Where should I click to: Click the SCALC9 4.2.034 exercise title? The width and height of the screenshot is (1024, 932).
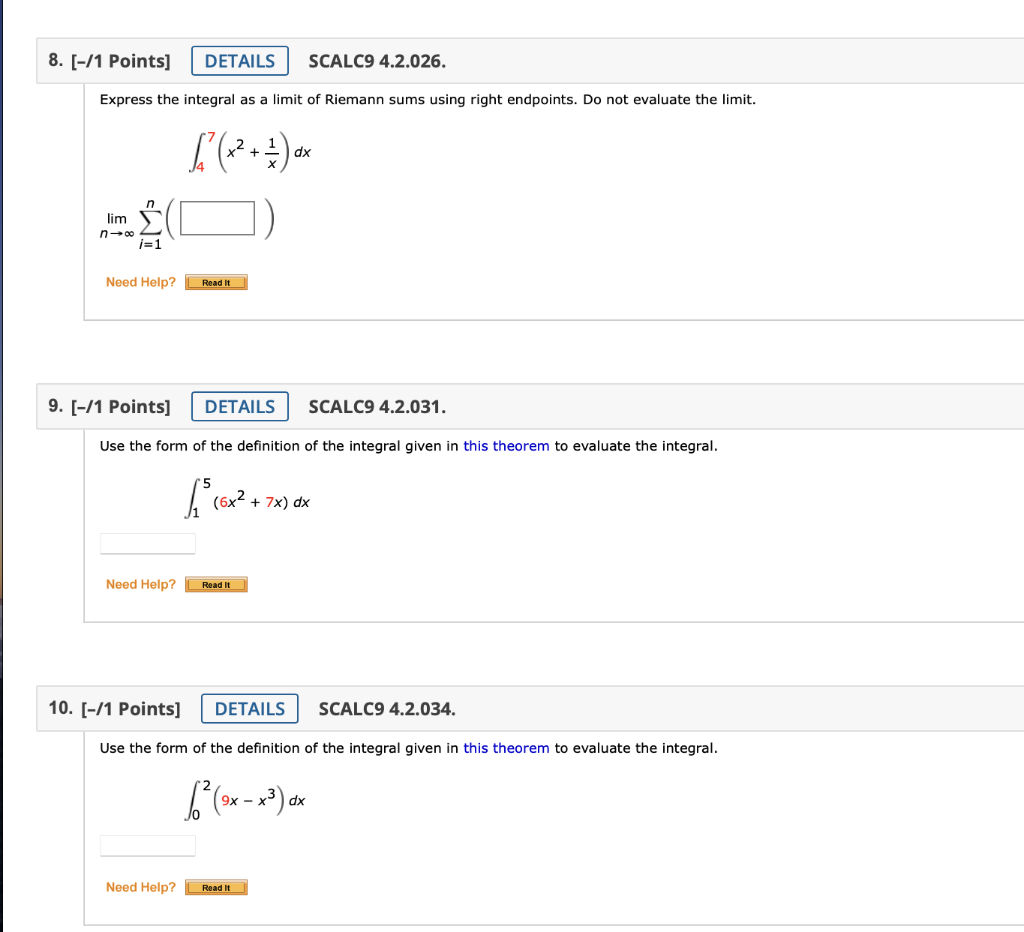[387, 708]
